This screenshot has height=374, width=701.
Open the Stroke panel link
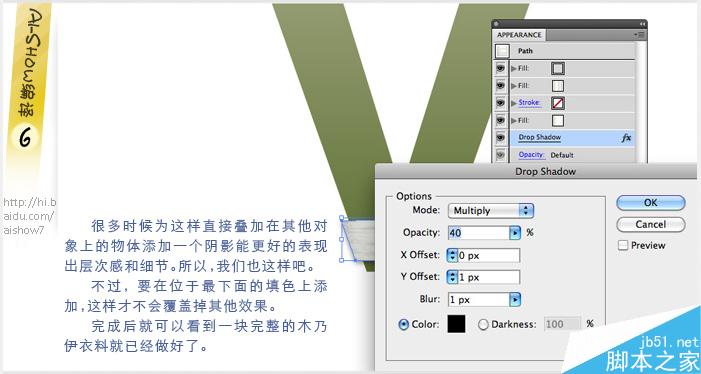(529, 103)
